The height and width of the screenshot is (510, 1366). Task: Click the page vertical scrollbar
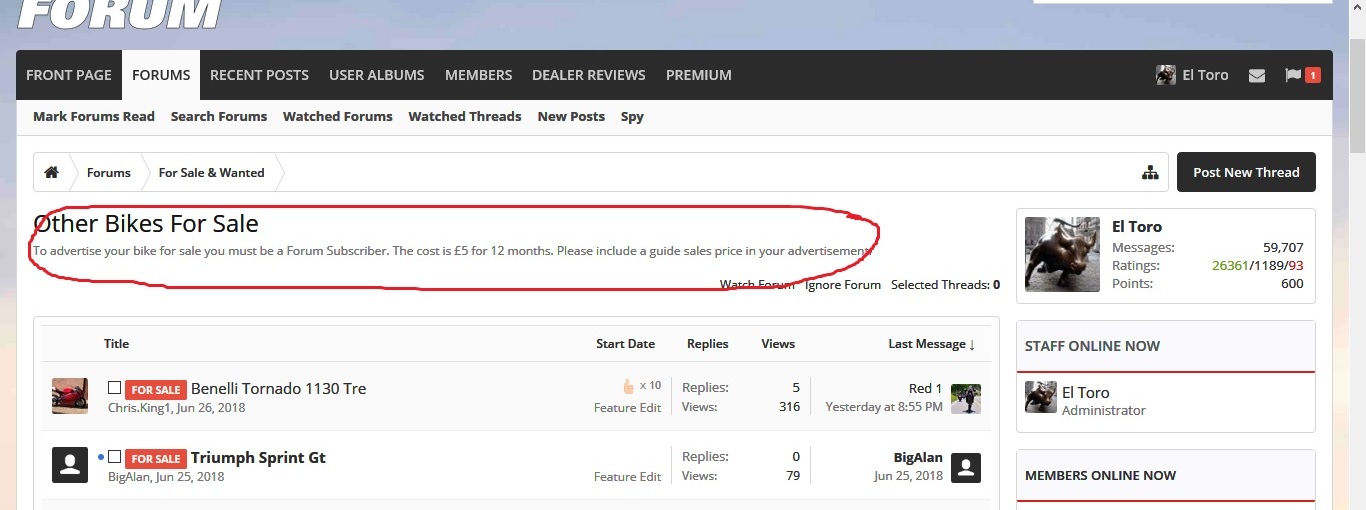[x=1357, y=300]
